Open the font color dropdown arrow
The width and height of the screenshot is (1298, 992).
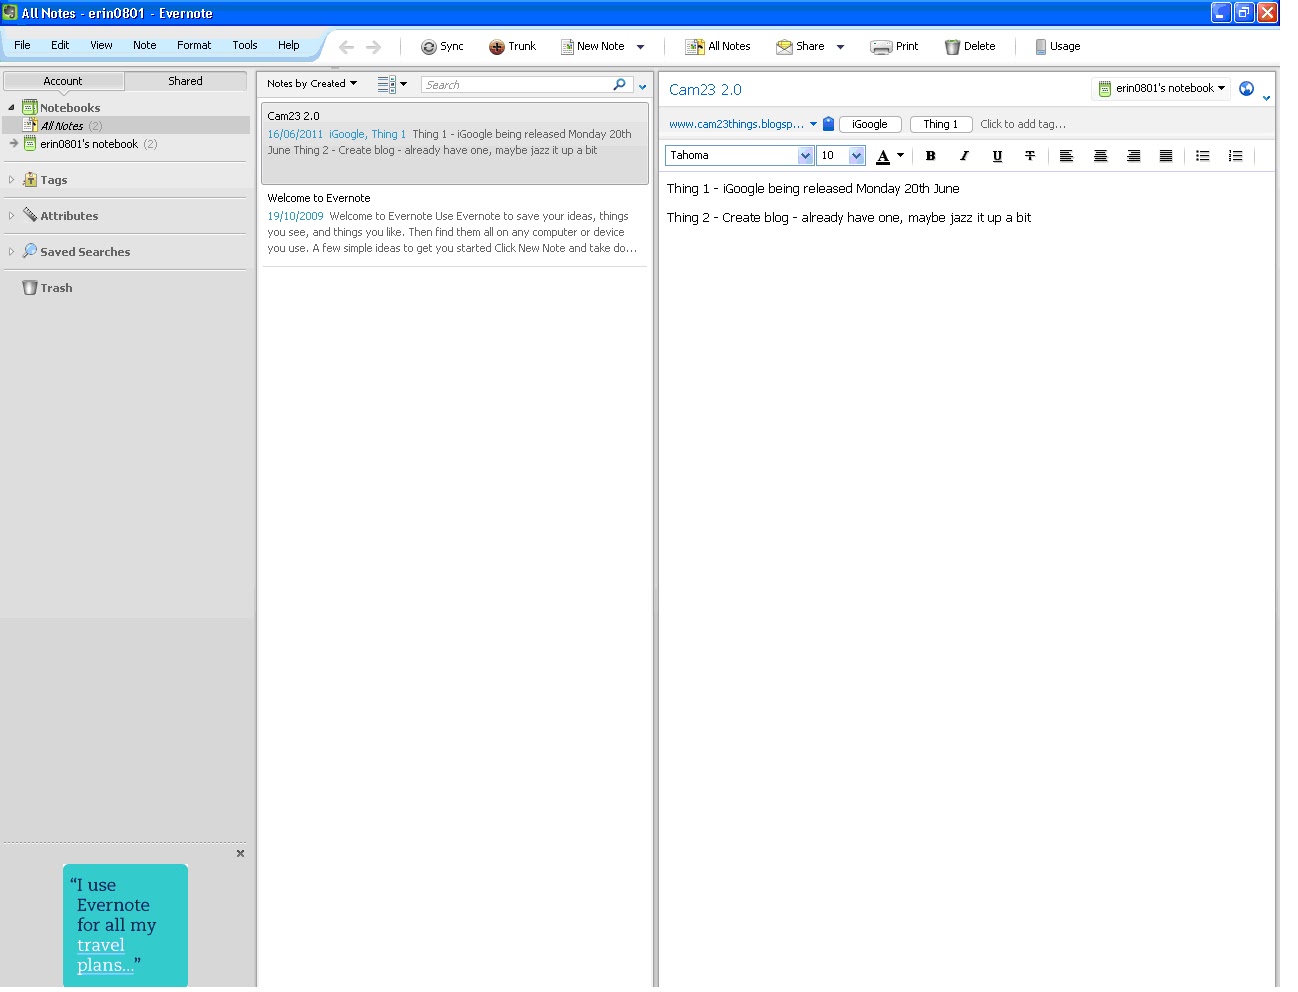(x=900, y=156)
